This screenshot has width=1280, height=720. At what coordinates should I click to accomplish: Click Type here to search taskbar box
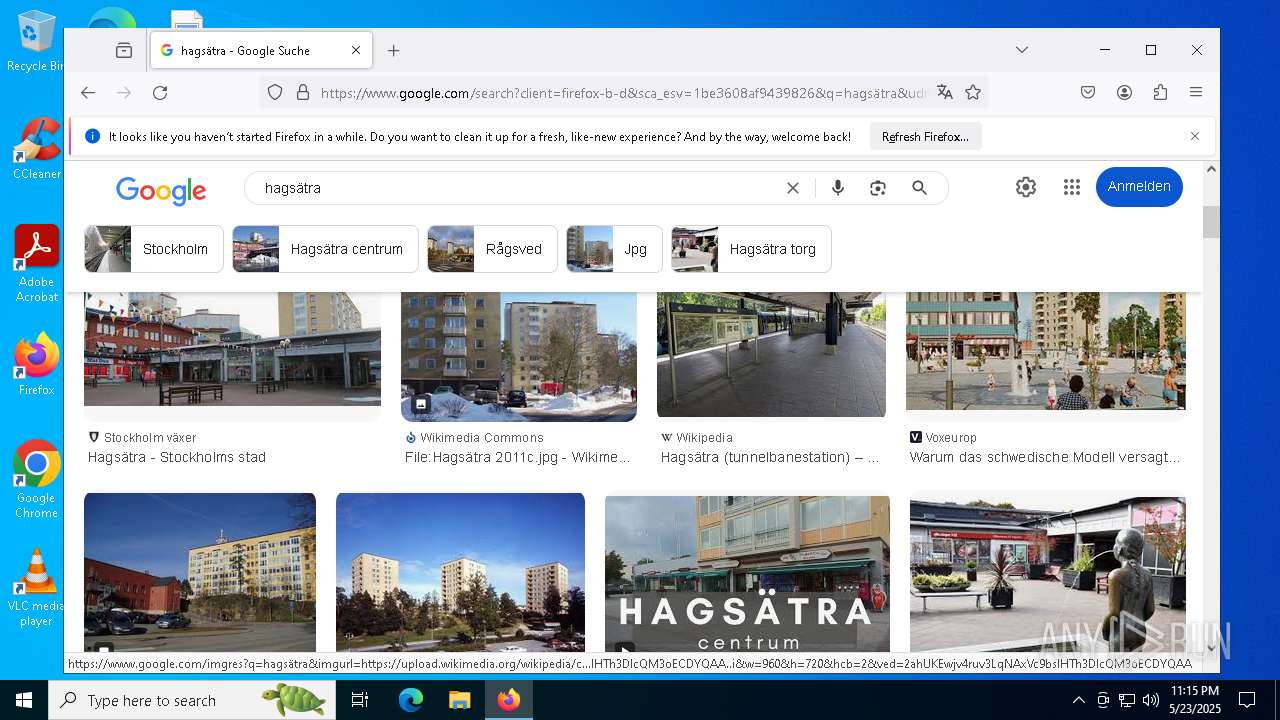(x=192, y=700)
